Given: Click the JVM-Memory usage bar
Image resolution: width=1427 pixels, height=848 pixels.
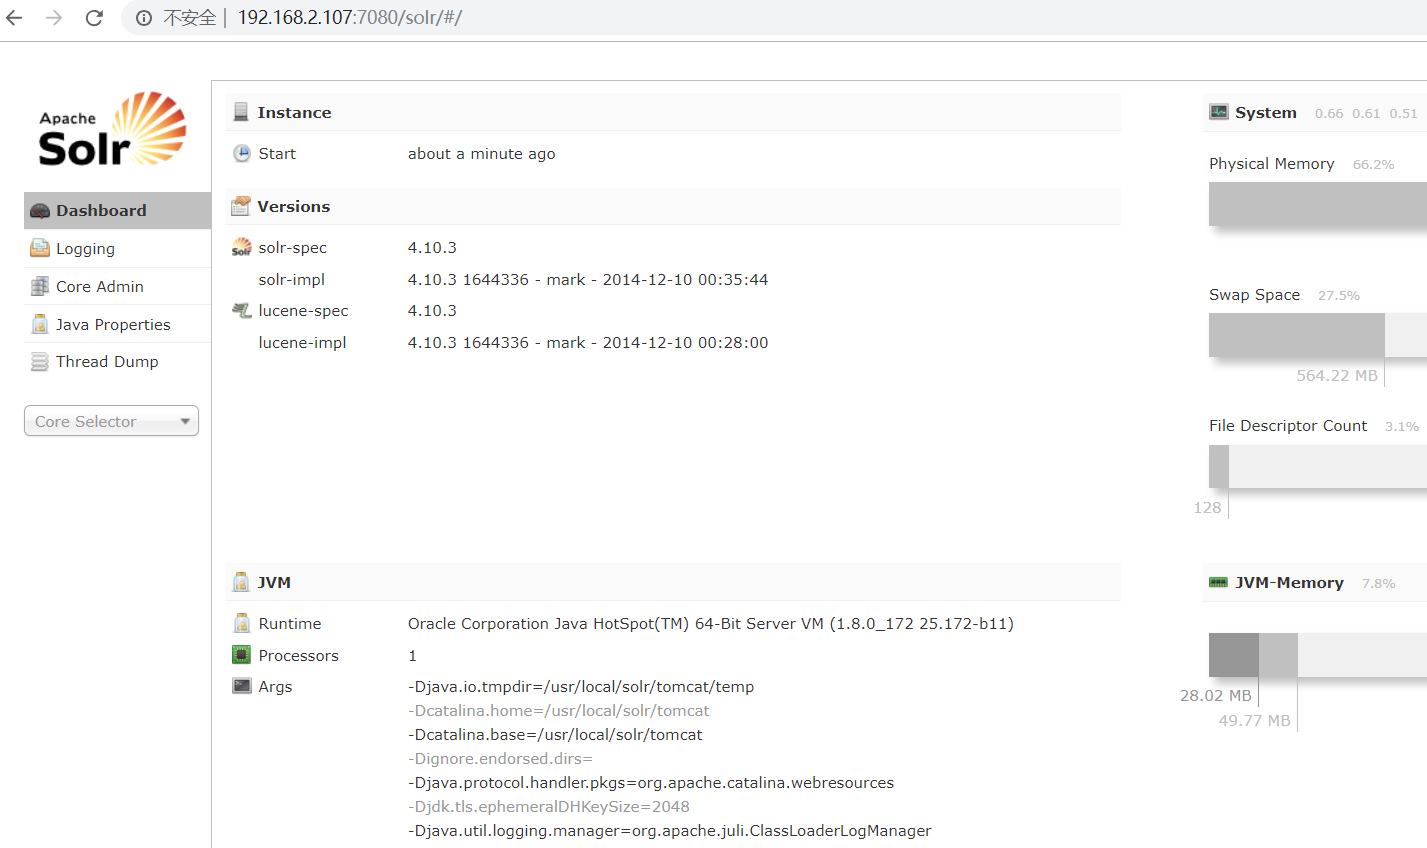Looking at the screenshot, I should (x=1318, y=655).
